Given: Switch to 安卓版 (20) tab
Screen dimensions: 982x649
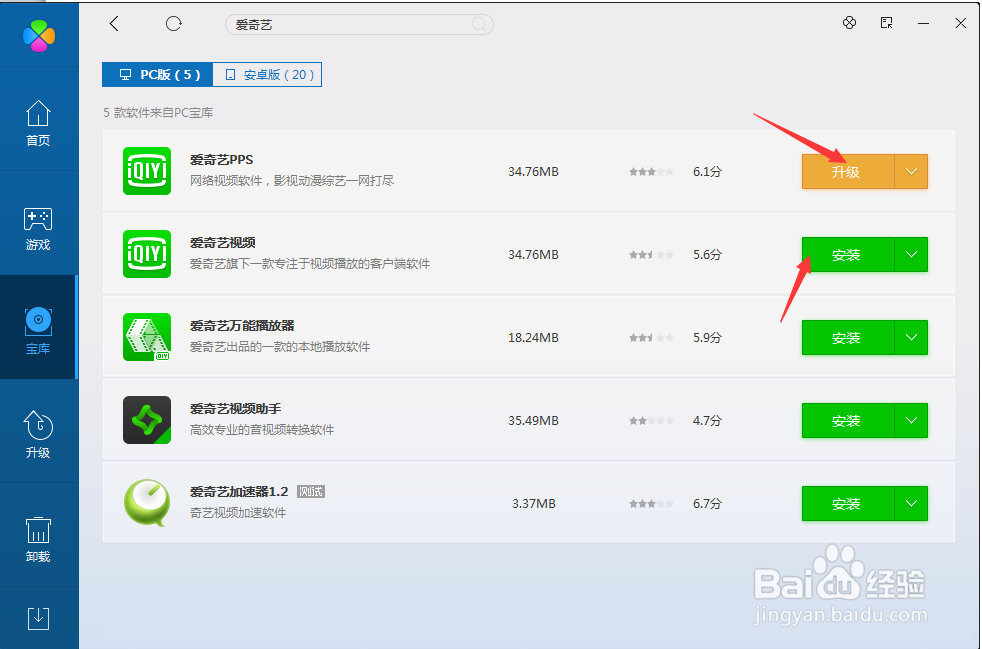Looking at the screenshot, I should [267, 75].
